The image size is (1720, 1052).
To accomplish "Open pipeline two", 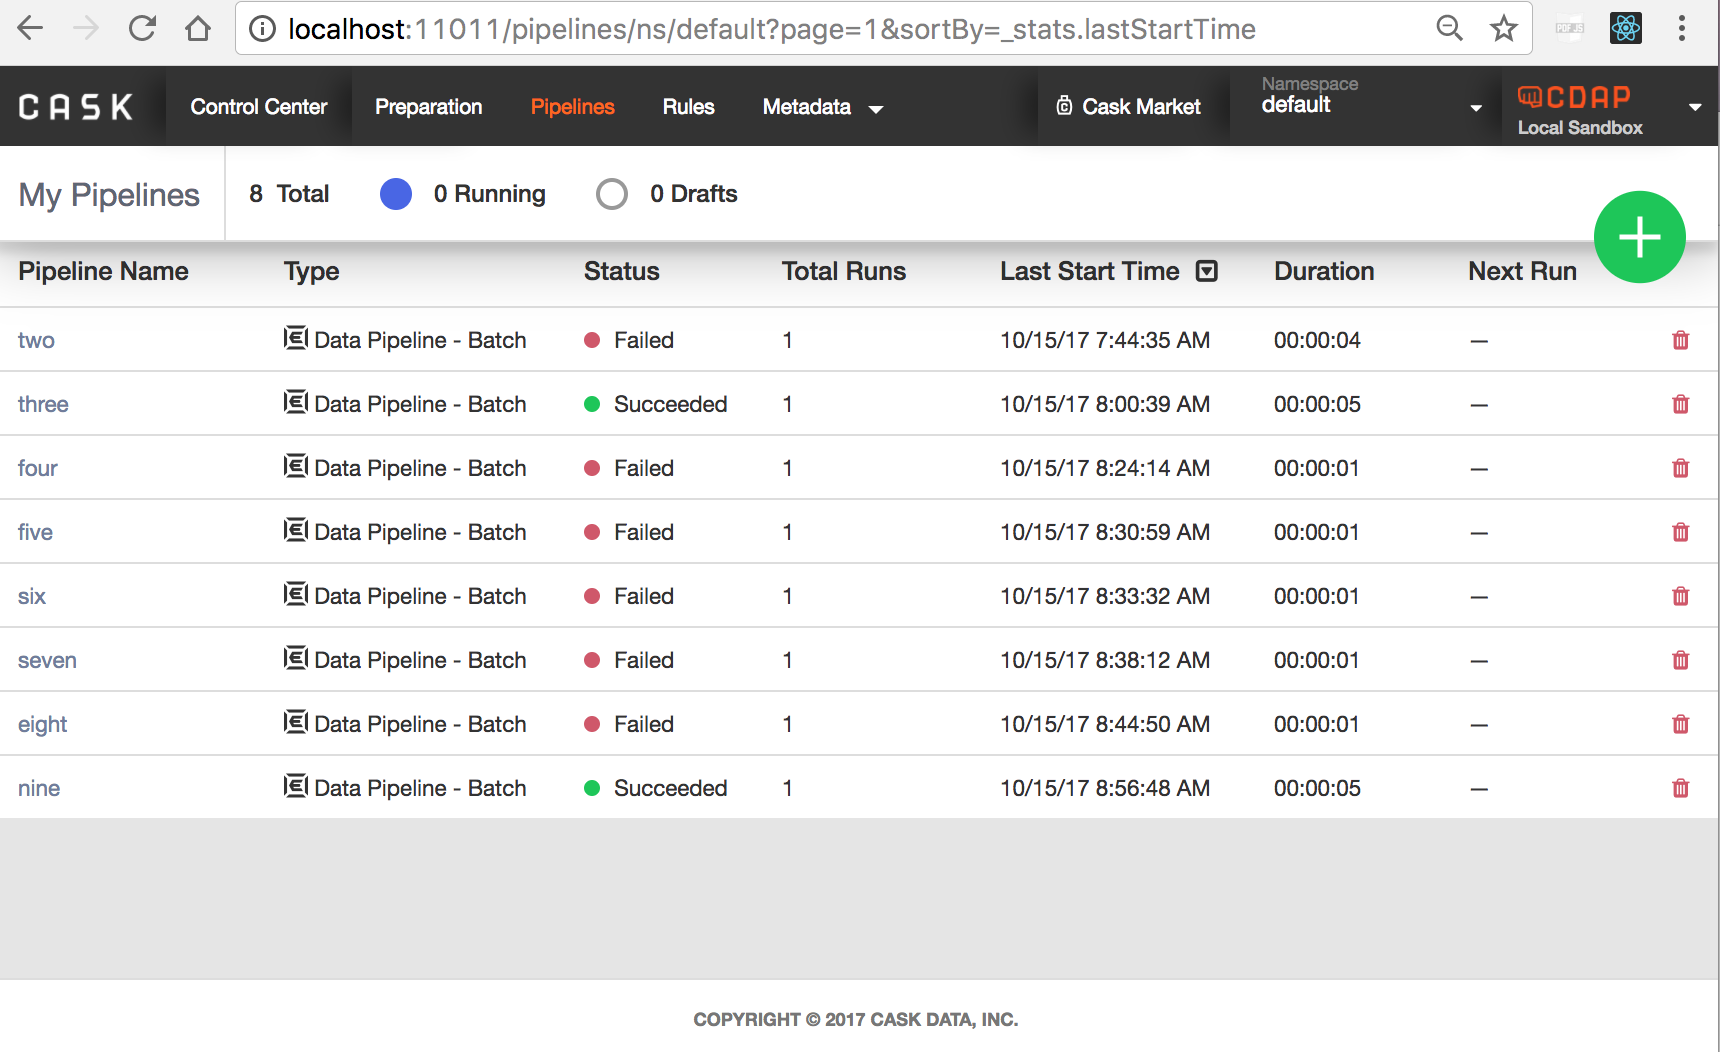I will click(36, 341).
